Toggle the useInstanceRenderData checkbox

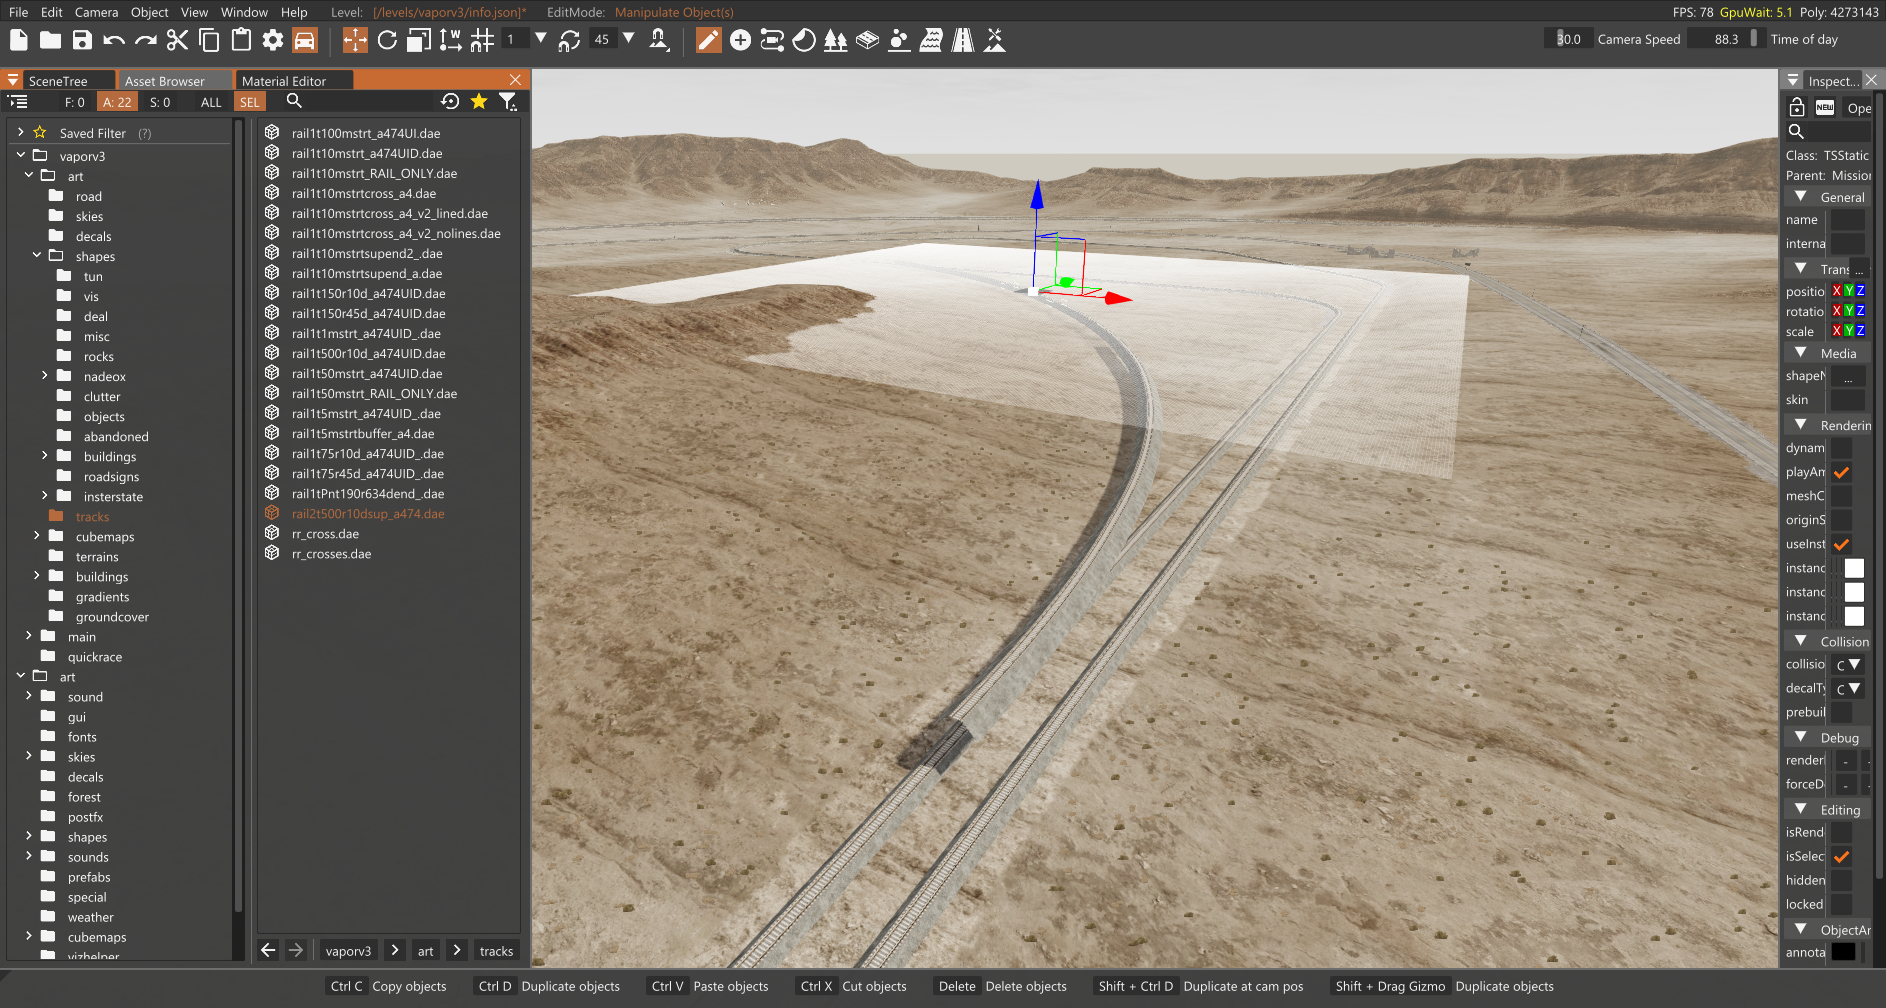(x=1841, y=544)
